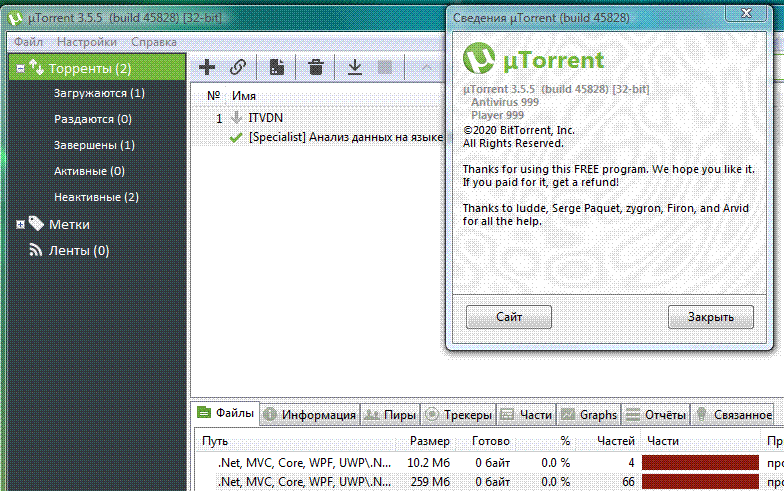Viewport: 784px width, 491px height.
Task: Sort files by Размер column header
Action: [430, 441]
